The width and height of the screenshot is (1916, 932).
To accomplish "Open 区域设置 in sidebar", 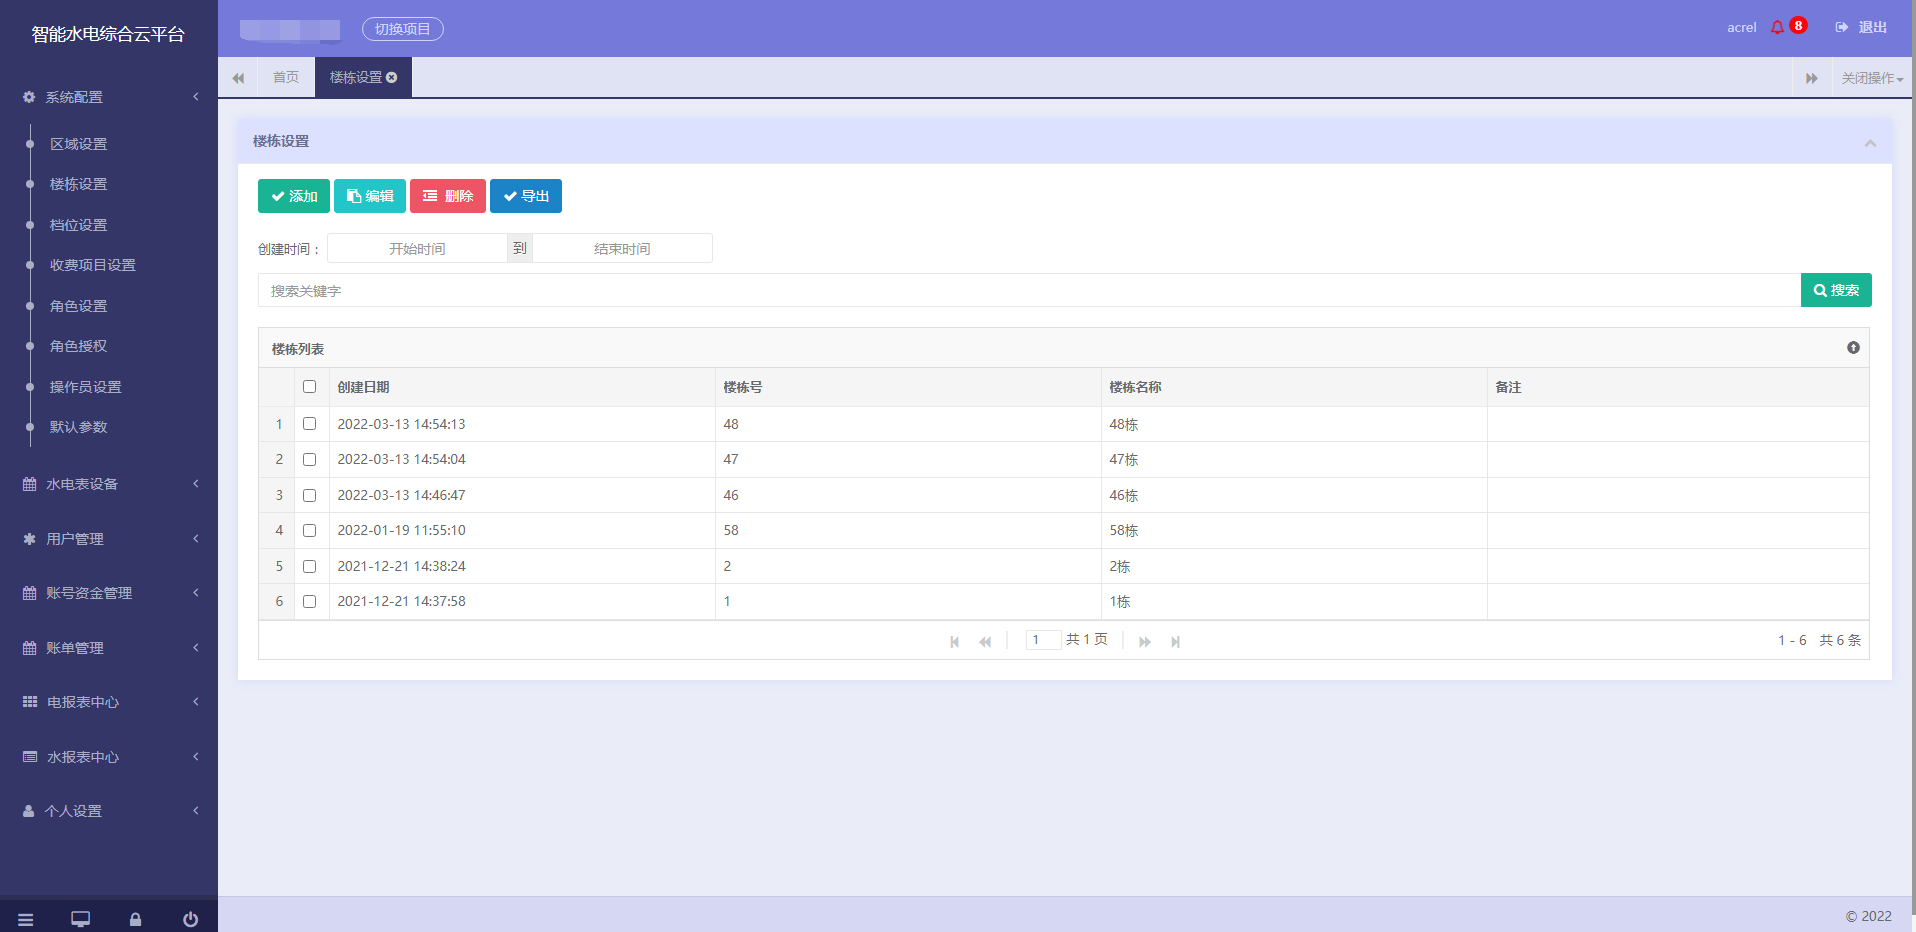I will pos(79,144).
